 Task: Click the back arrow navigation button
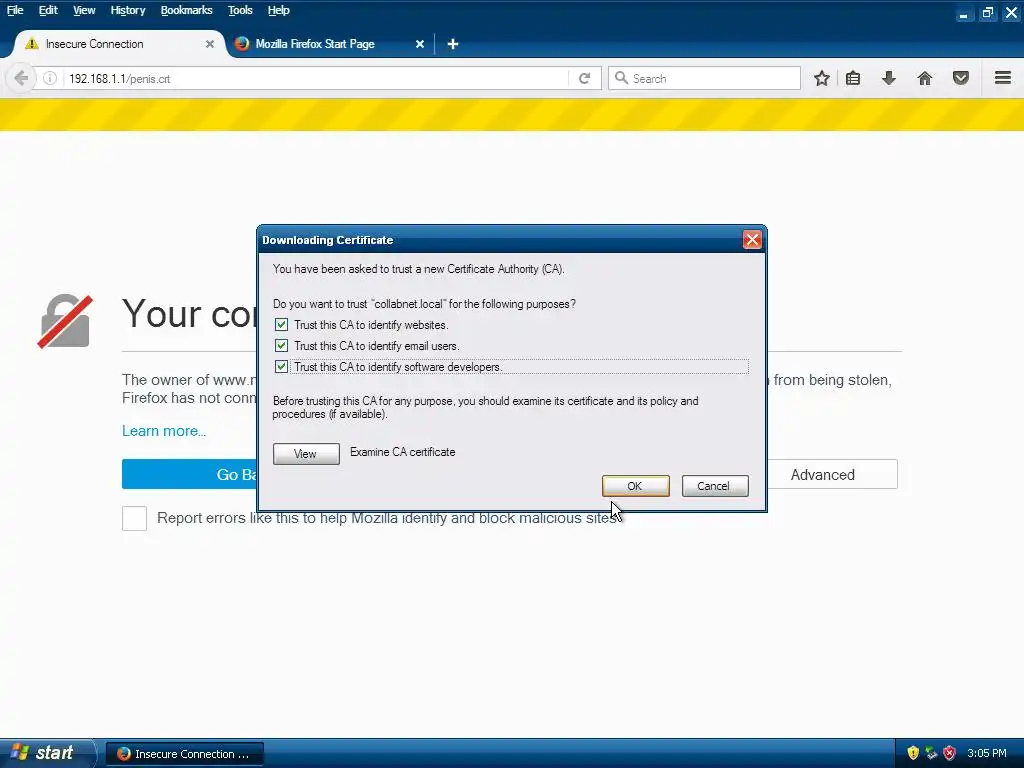[x=21, y=78]
